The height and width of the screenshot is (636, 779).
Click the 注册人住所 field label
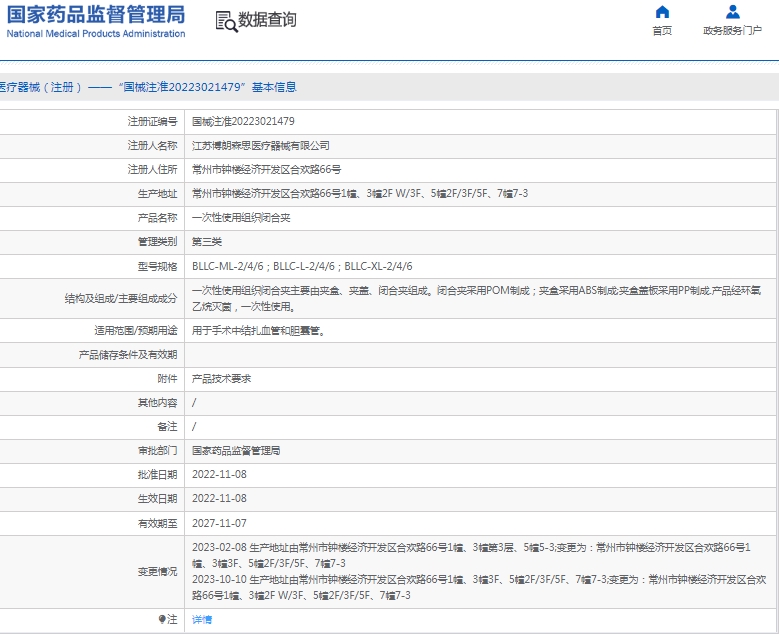click(153, 169)
